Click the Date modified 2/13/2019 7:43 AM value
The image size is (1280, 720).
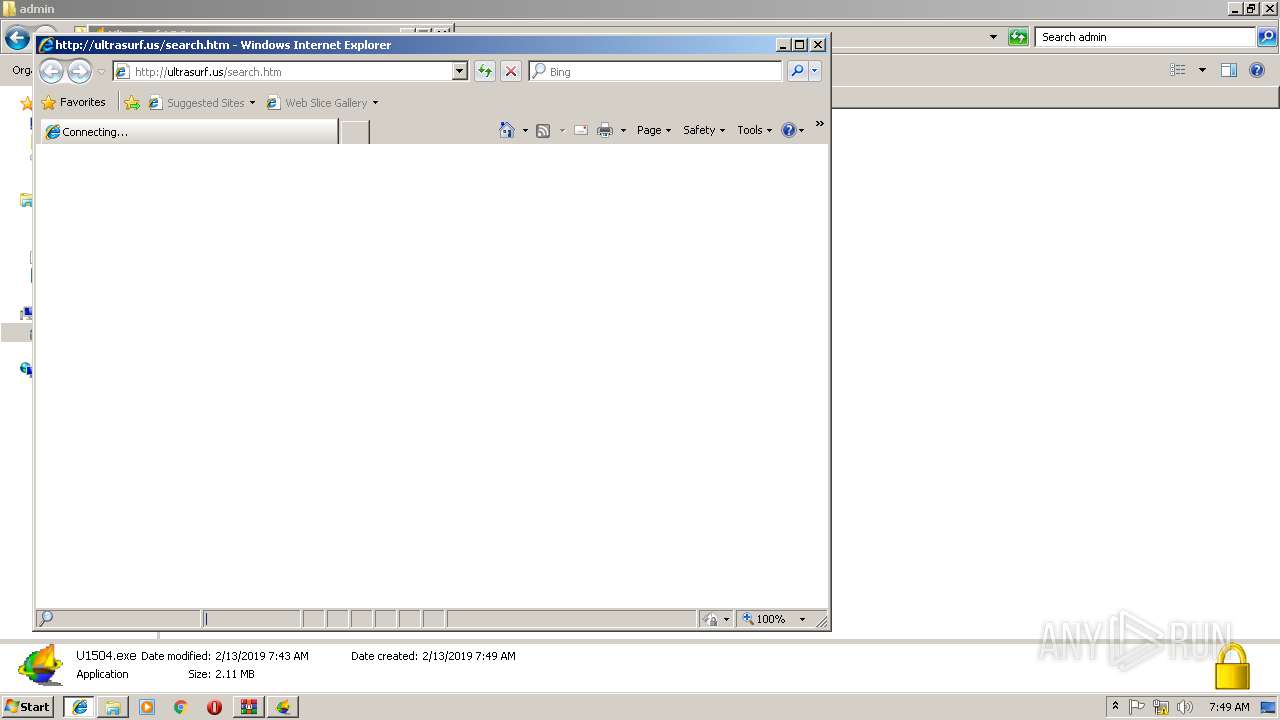262,656
